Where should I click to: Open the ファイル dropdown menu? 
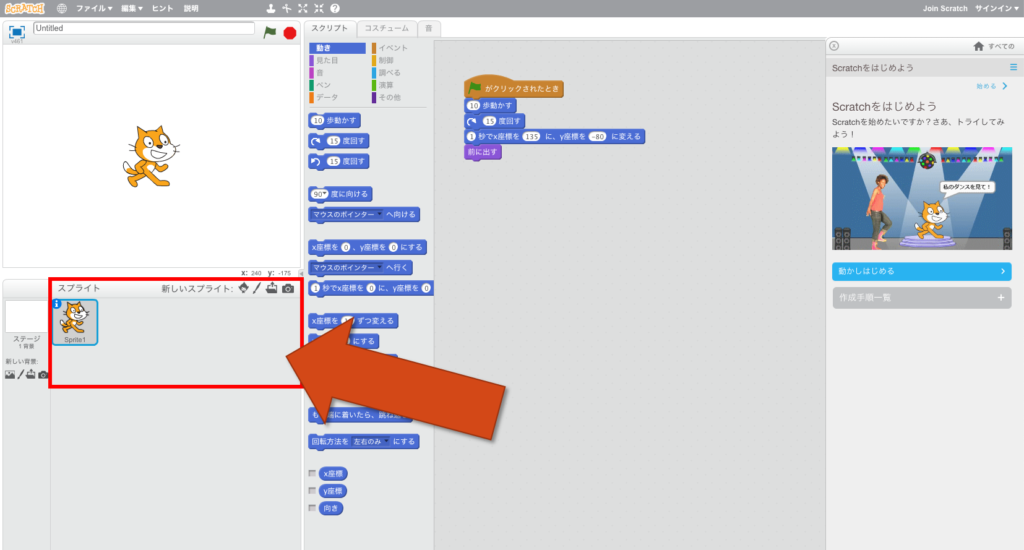pyautogui.click(x=93, y=8)
